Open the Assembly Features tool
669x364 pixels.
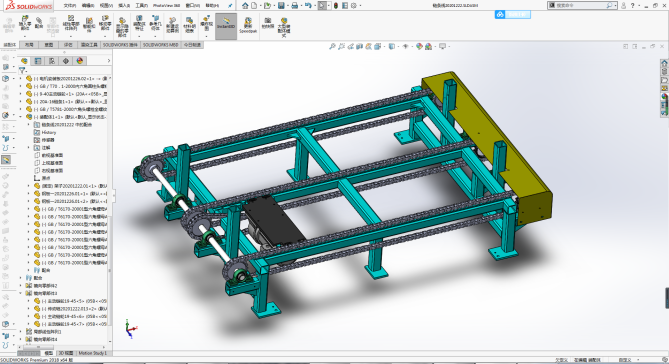tap(139, 18)
